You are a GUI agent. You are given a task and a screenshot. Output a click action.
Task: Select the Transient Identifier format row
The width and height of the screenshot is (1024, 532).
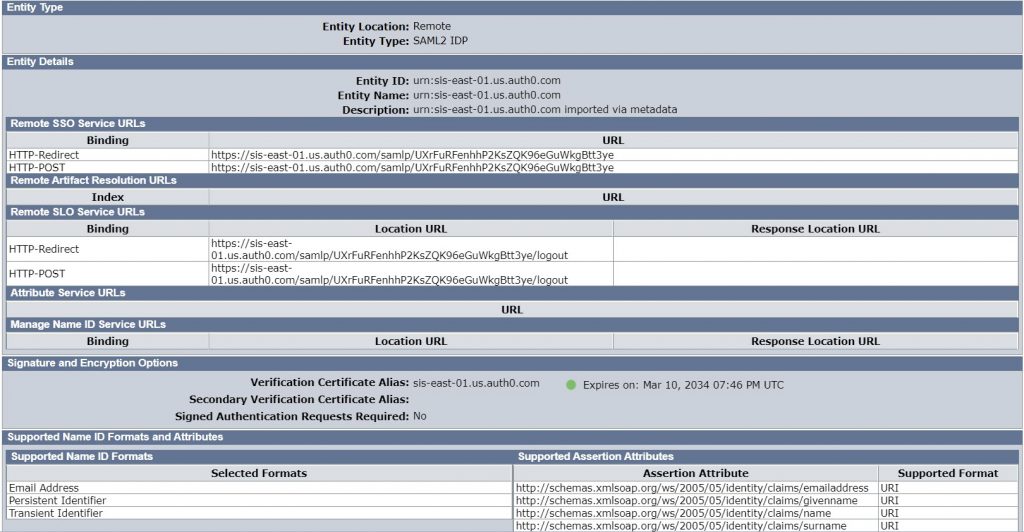coord(56,513)
